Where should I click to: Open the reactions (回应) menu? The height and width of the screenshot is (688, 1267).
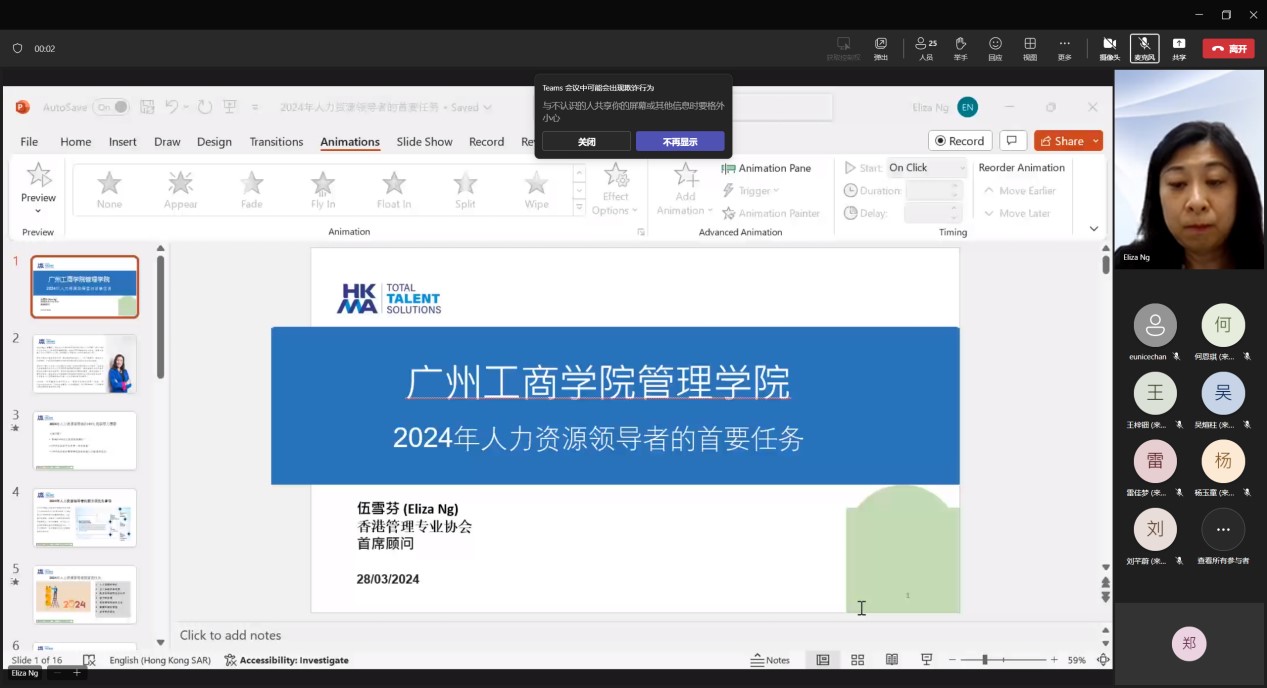point(995,47)
